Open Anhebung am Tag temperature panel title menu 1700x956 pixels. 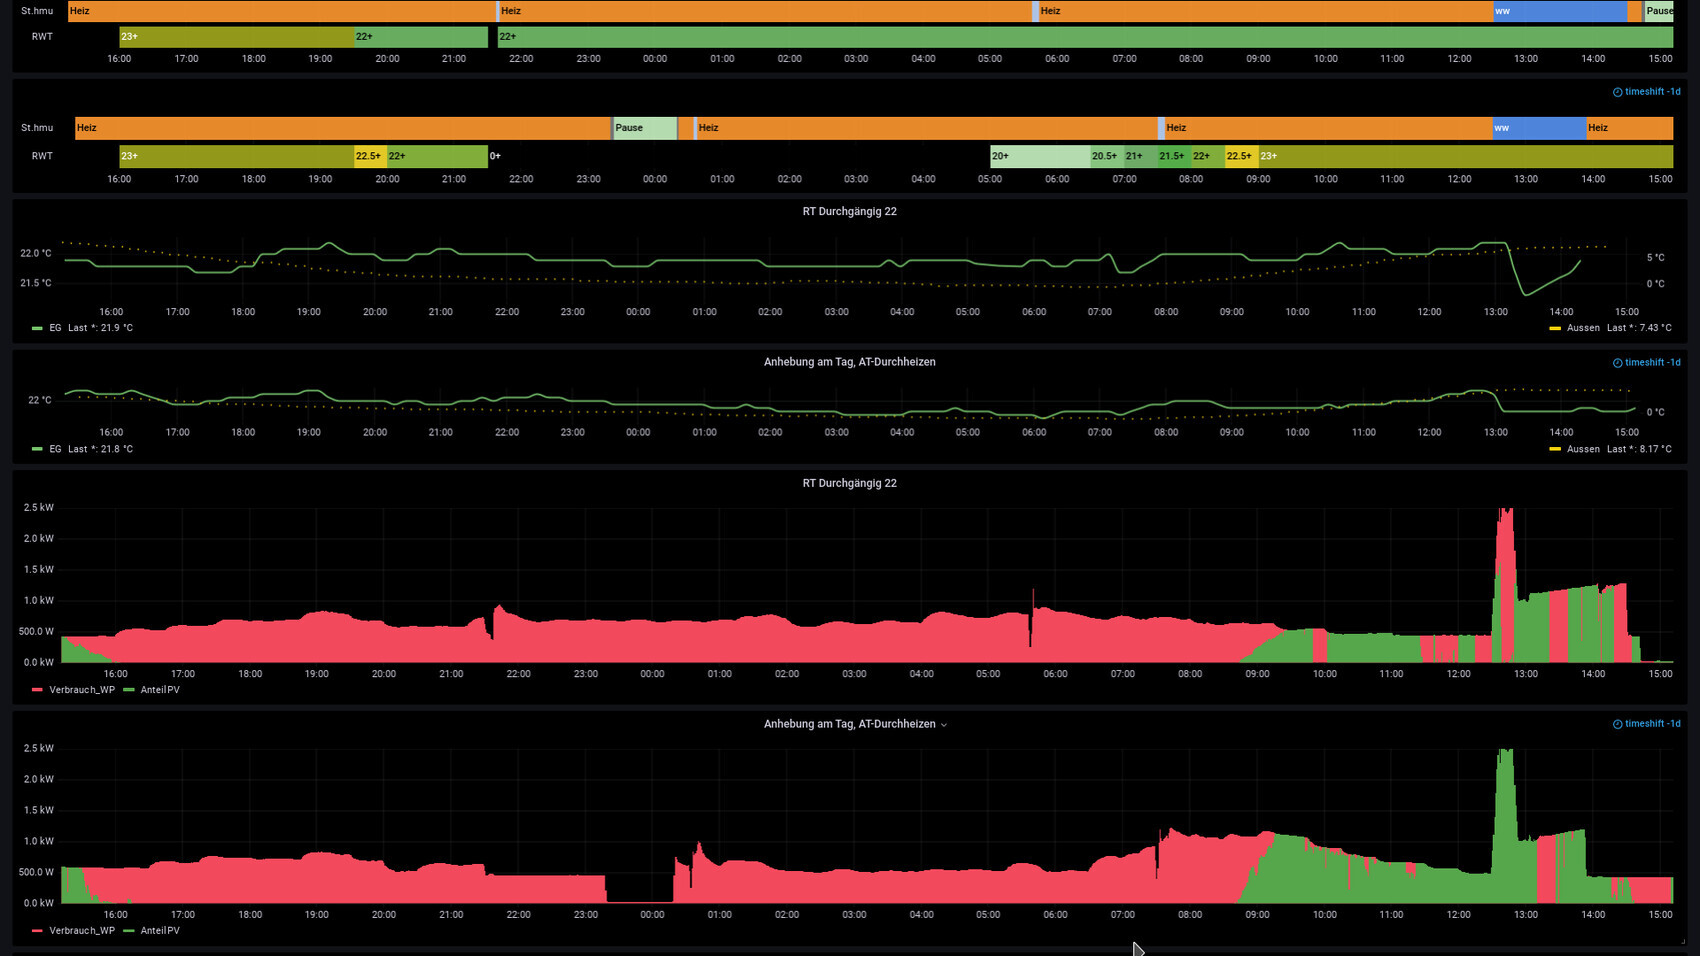pyautogui.click(x=849, y=362)
